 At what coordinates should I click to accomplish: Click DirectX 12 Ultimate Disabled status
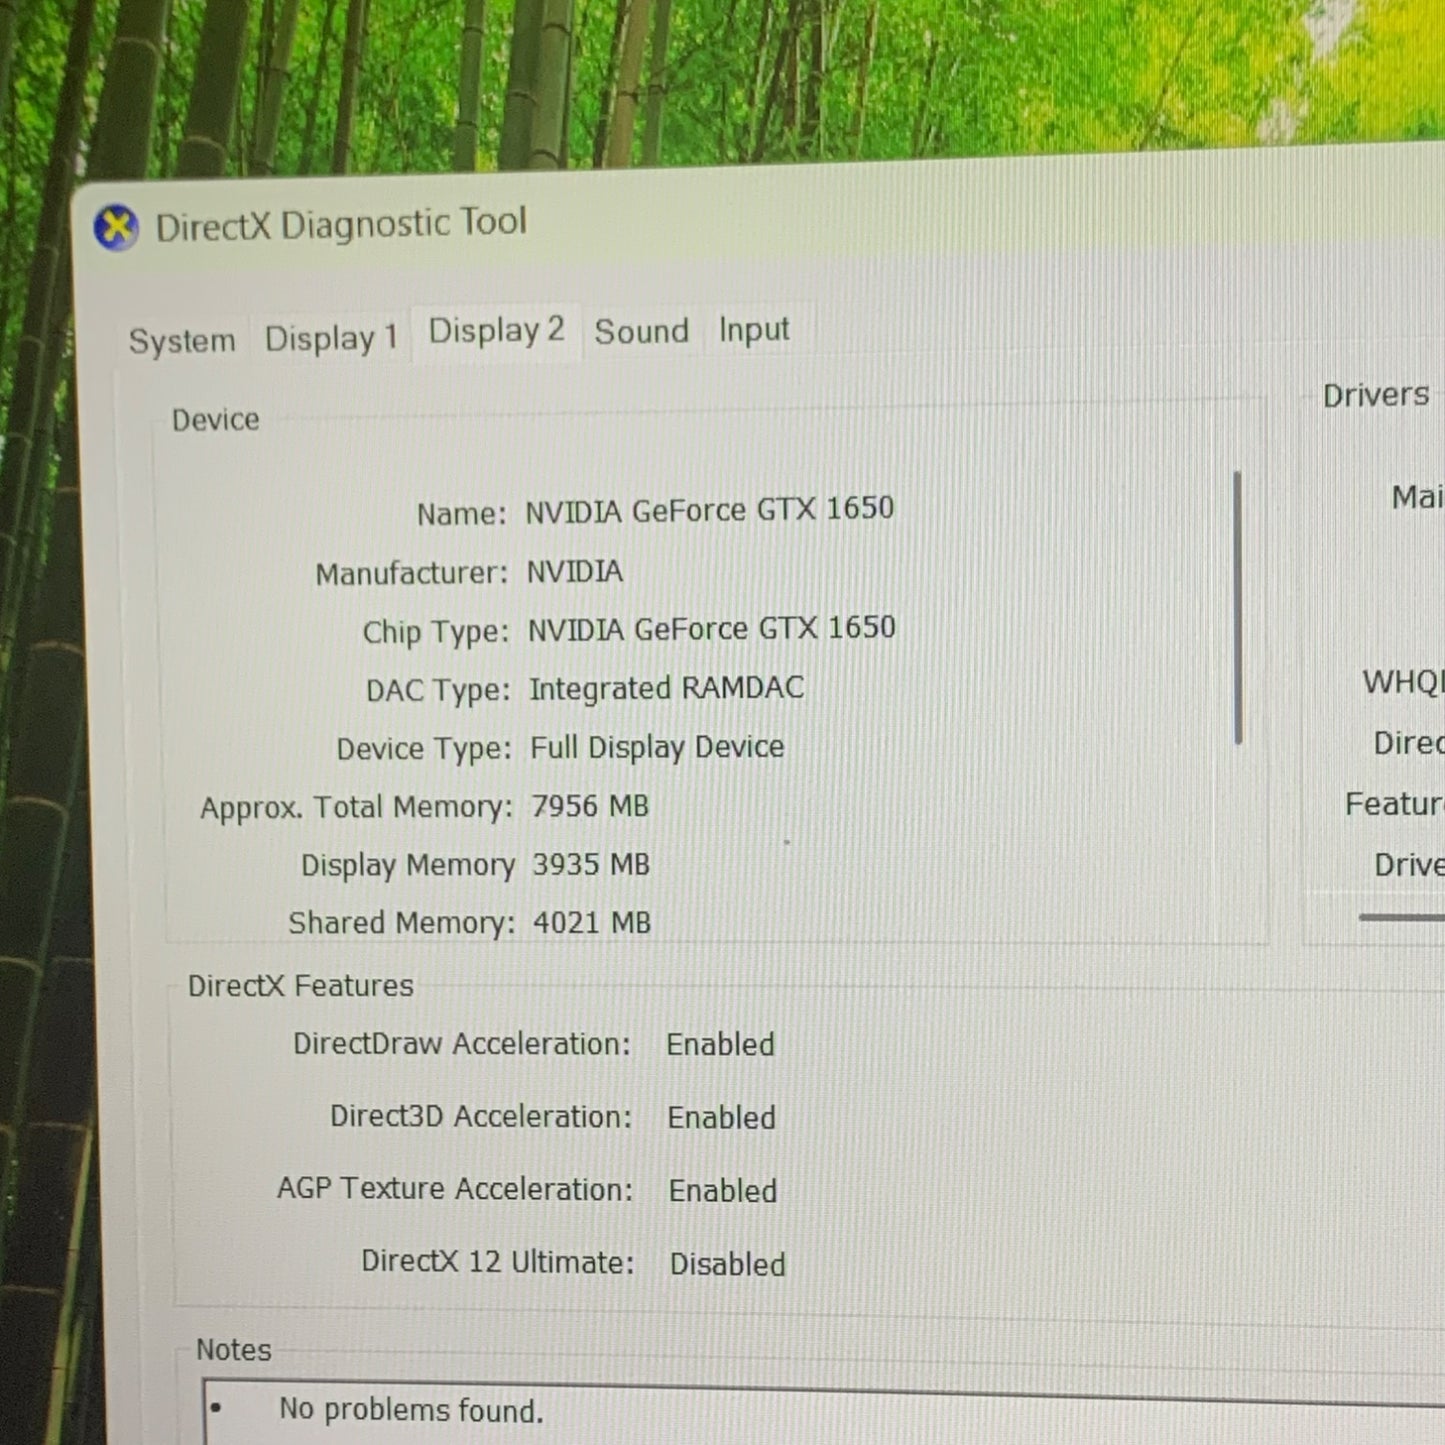point(728,1264)
